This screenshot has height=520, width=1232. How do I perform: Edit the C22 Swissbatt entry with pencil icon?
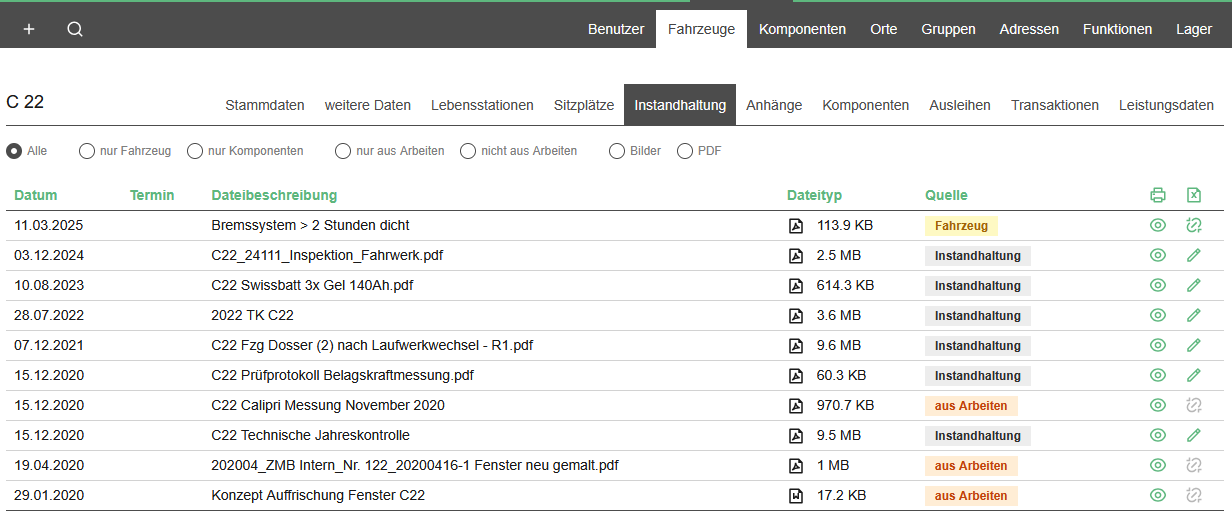(1193, 285)
